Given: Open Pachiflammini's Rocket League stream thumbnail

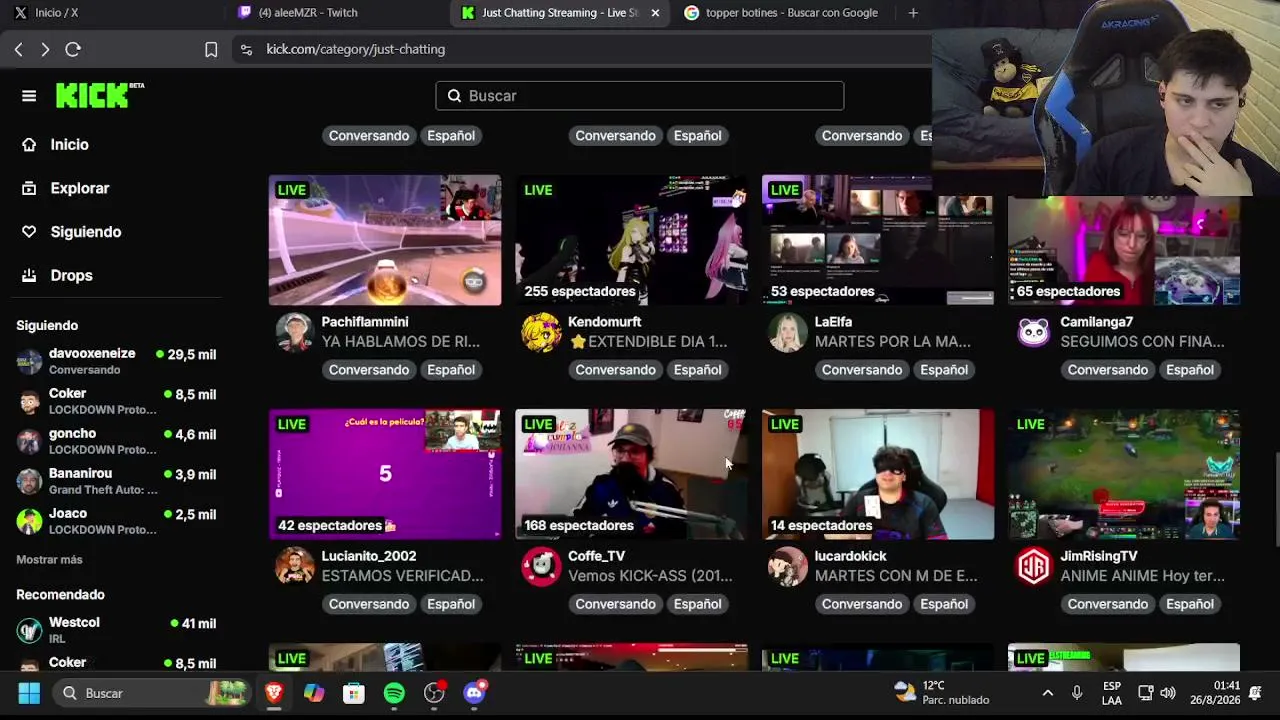Looking at the screenshot, I should click(x=385, y=240).
